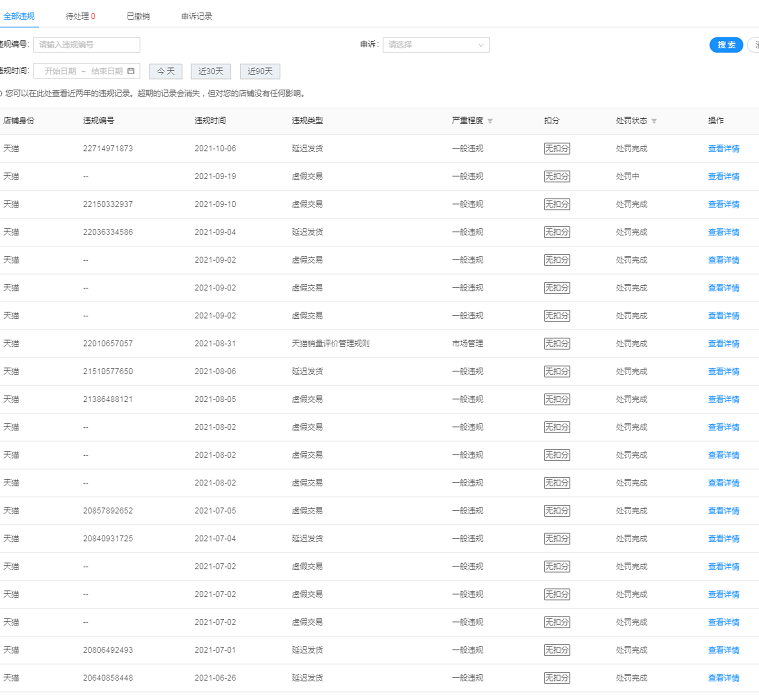View details of violation 20840931725

pos(724,539)
